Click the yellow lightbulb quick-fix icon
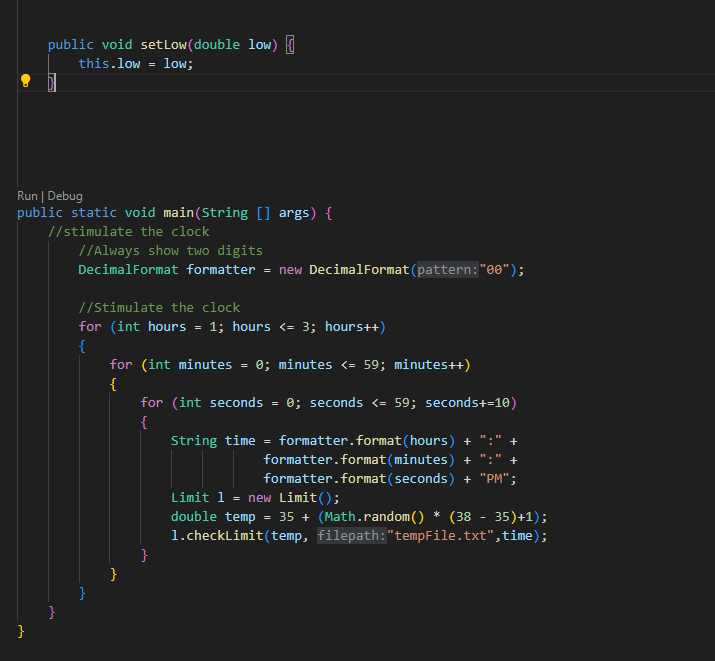The width and height of the screenshot is (715, 661). (26, 81)
